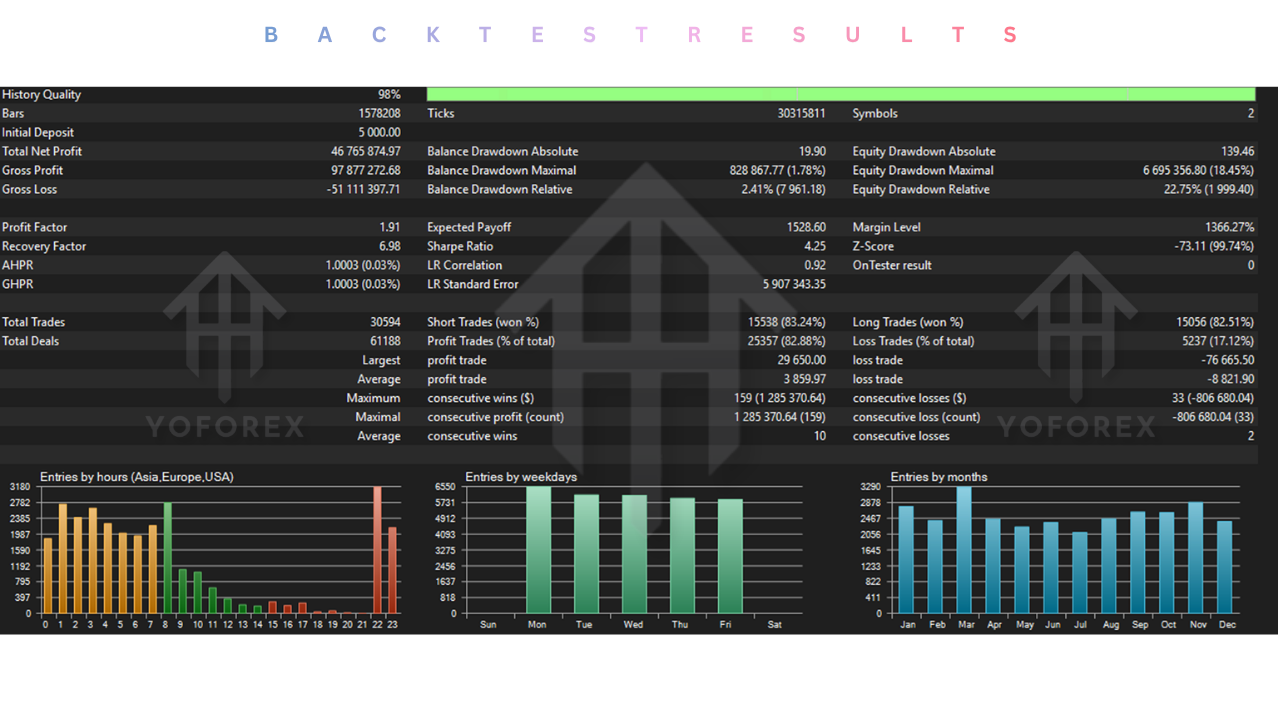
Task: Click the Margin Level percentage value
Action: click(x=1232, y=227)
